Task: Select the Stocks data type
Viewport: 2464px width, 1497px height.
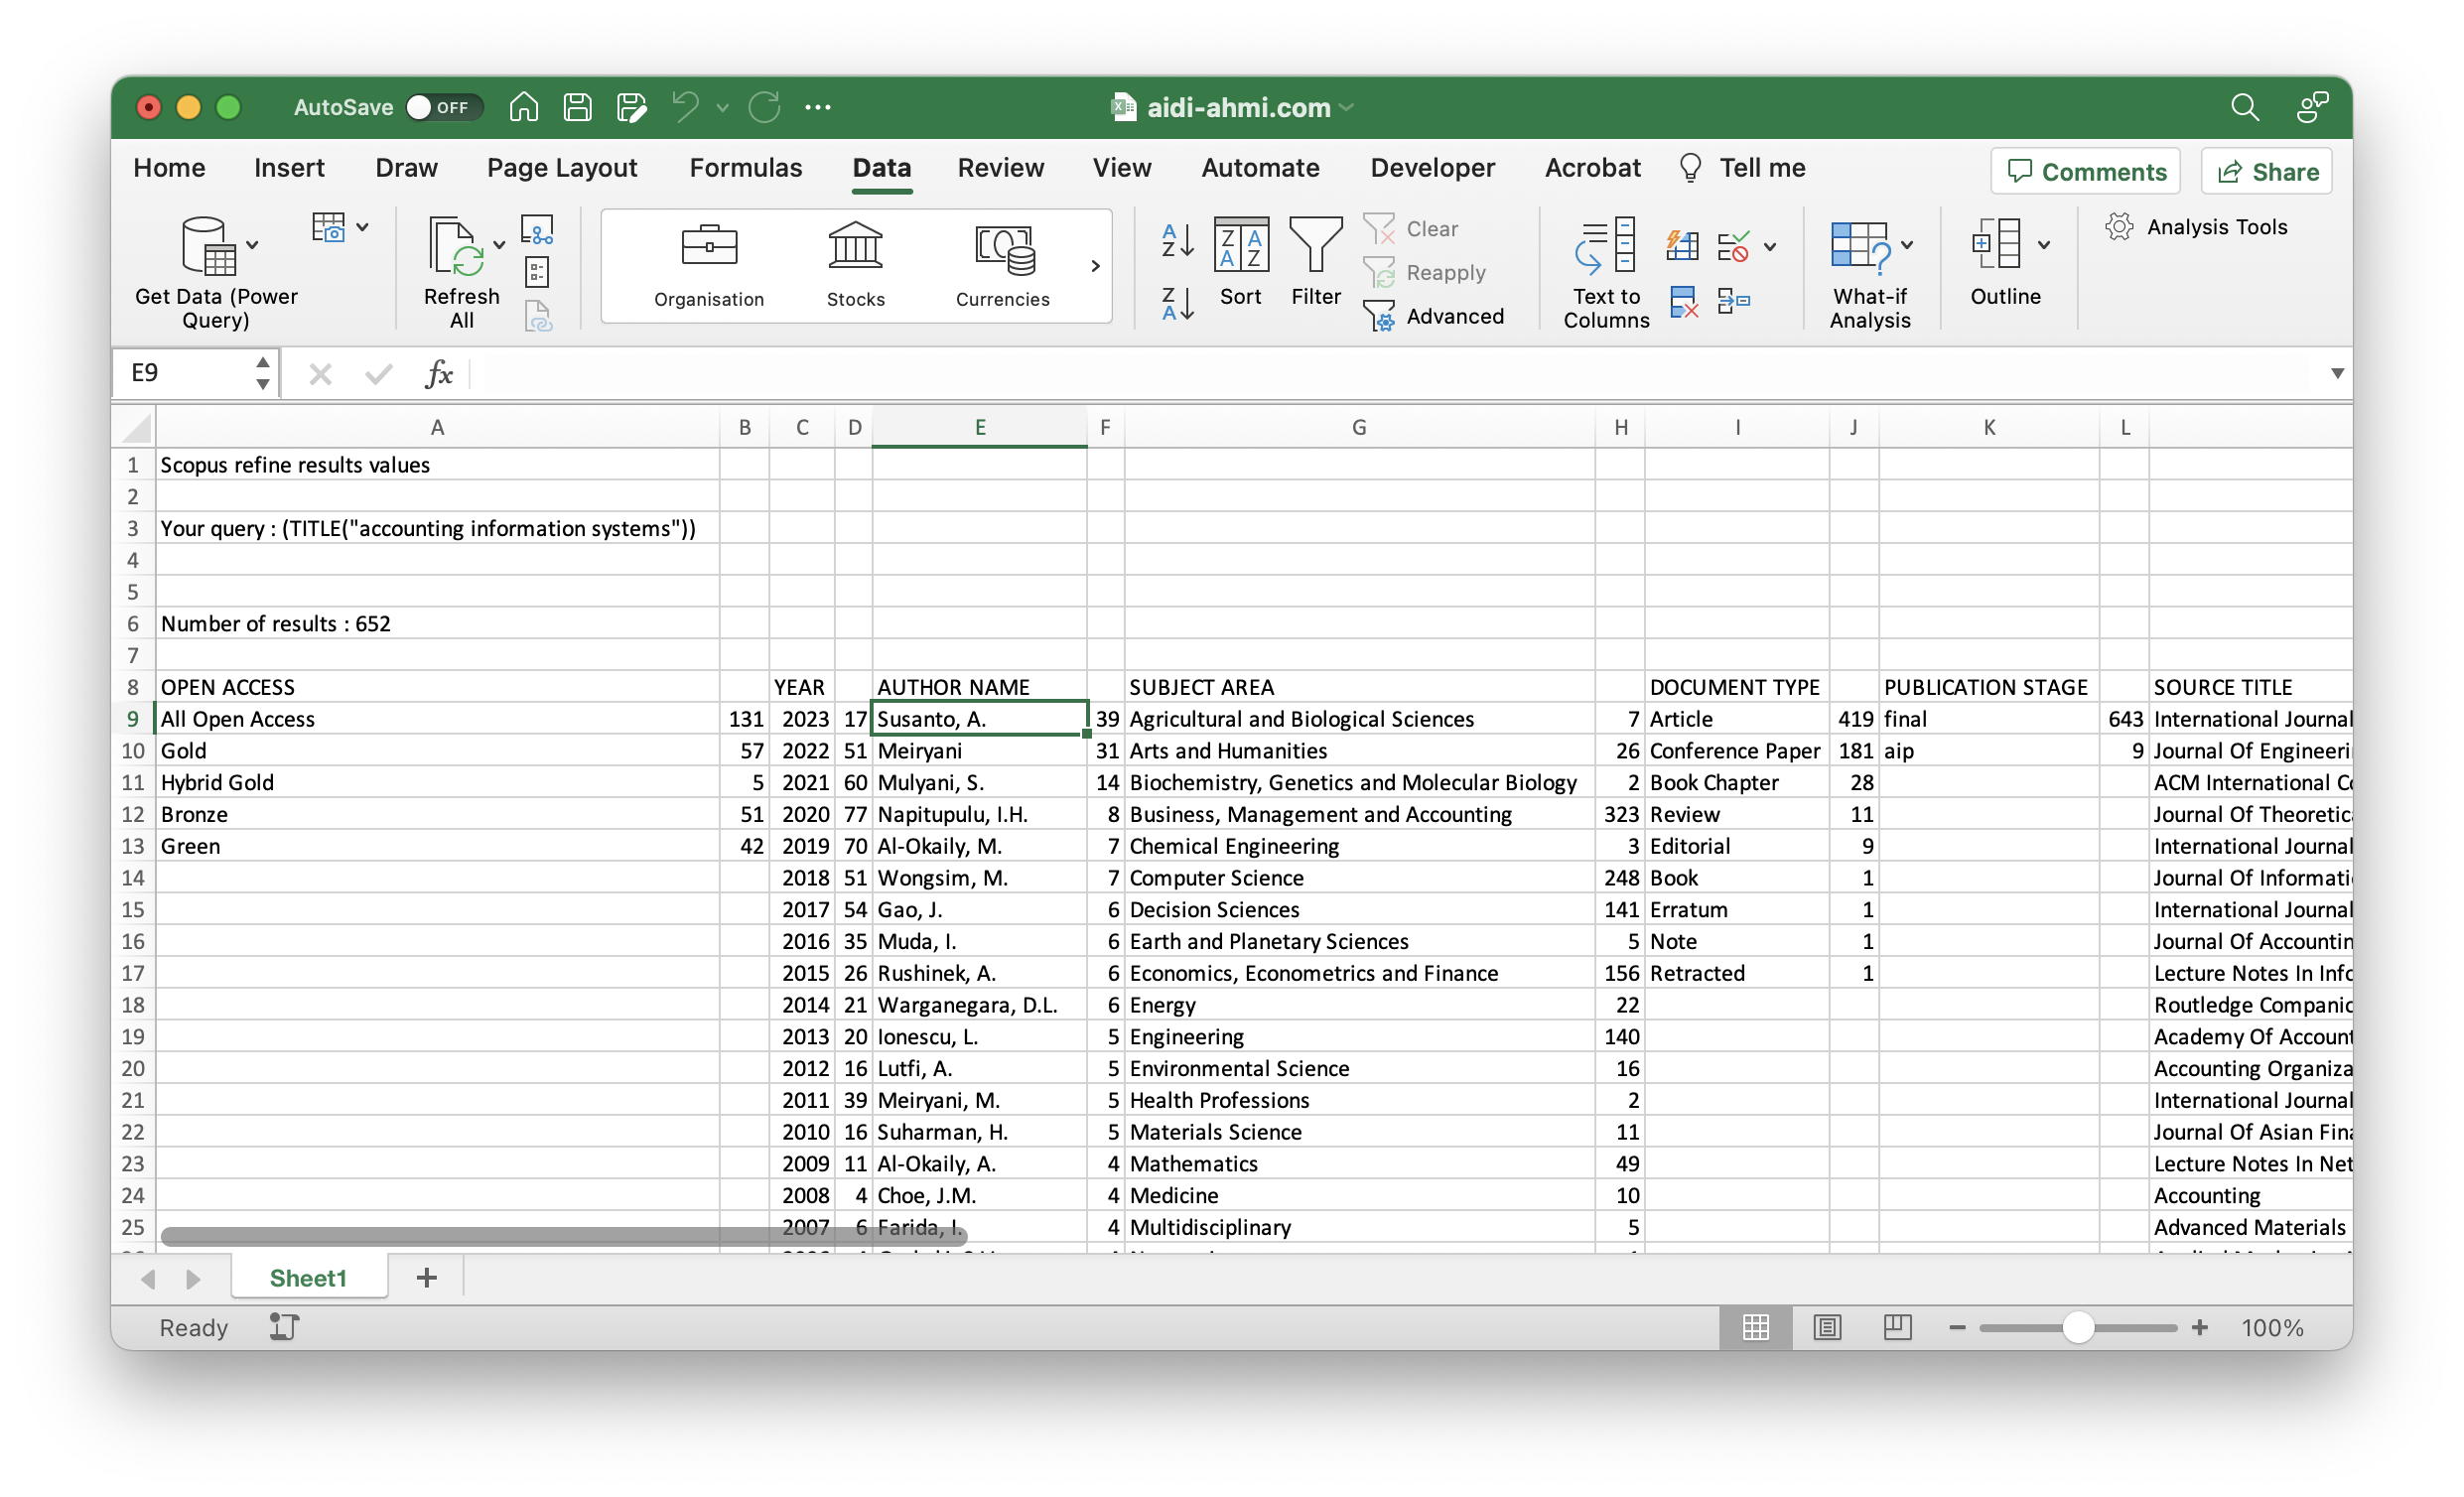Action: click(x=856, y=266)
